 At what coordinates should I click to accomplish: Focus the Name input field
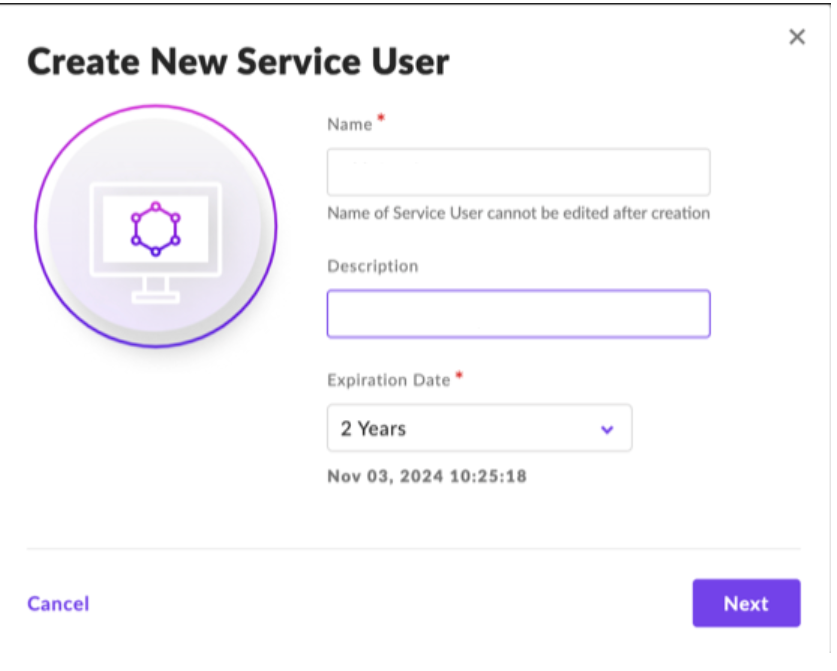pos(518,172)
